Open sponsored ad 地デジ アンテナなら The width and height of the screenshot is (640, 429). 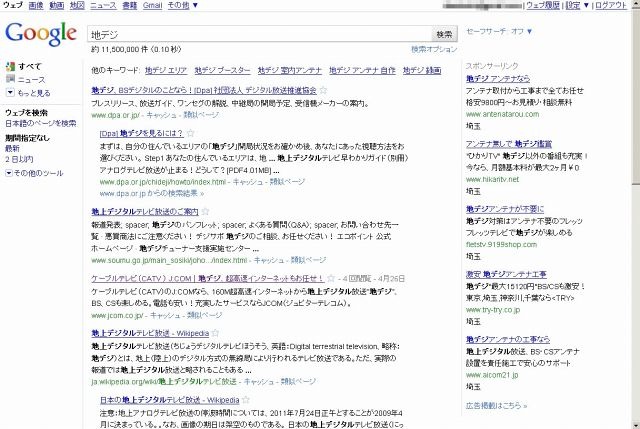[498, 78]
